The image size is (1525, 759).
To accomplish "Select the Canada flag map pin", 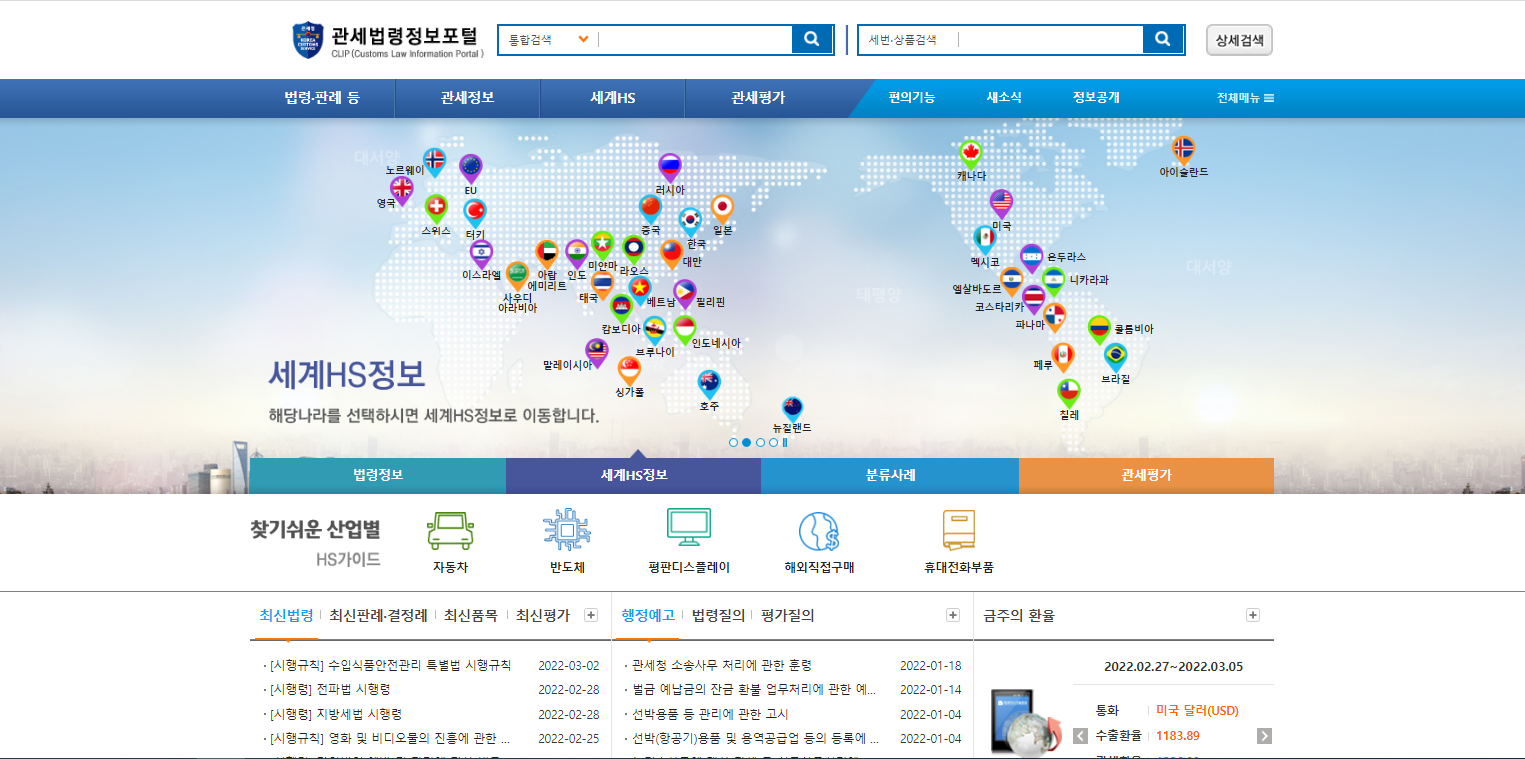I will 969,153.
